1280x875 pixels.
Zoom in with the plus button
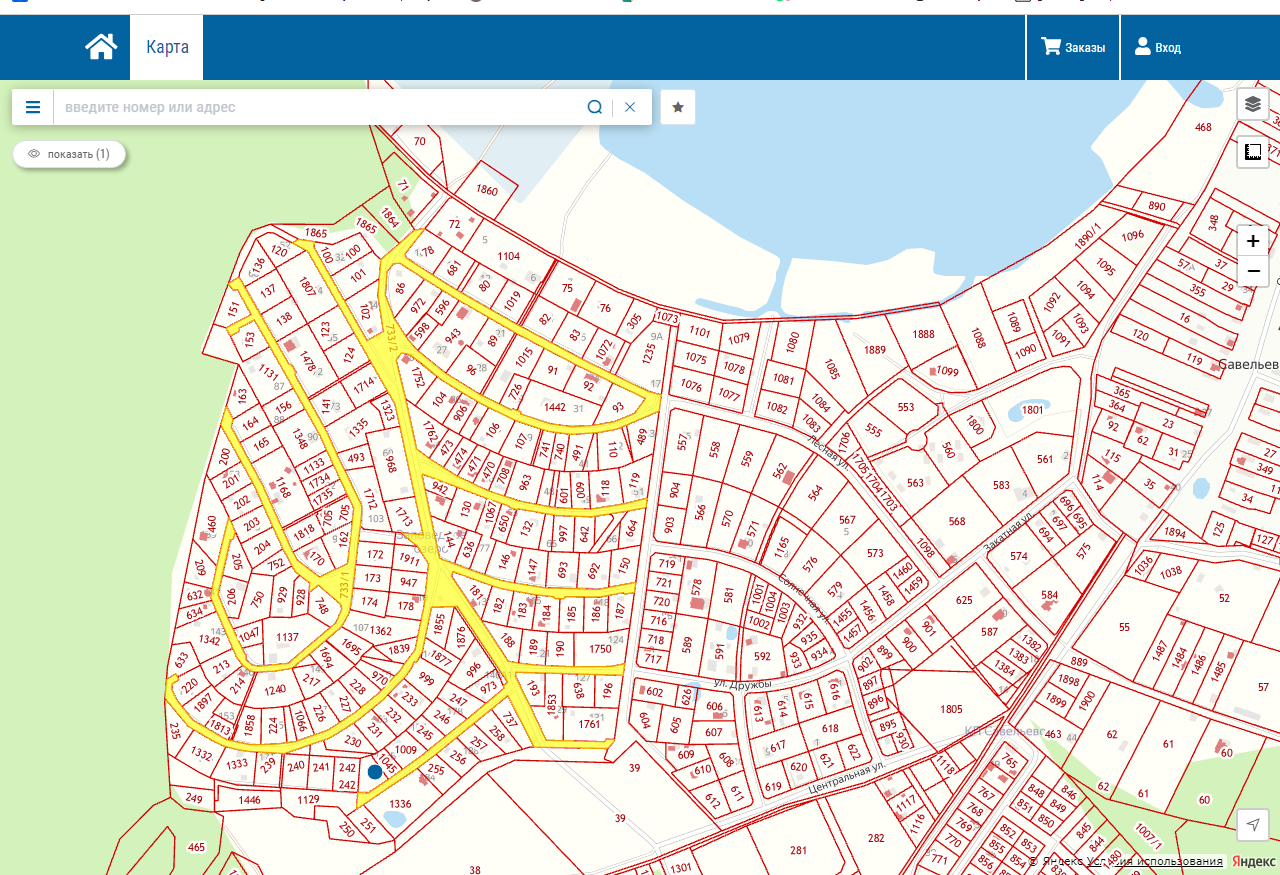coord(1253,241)
